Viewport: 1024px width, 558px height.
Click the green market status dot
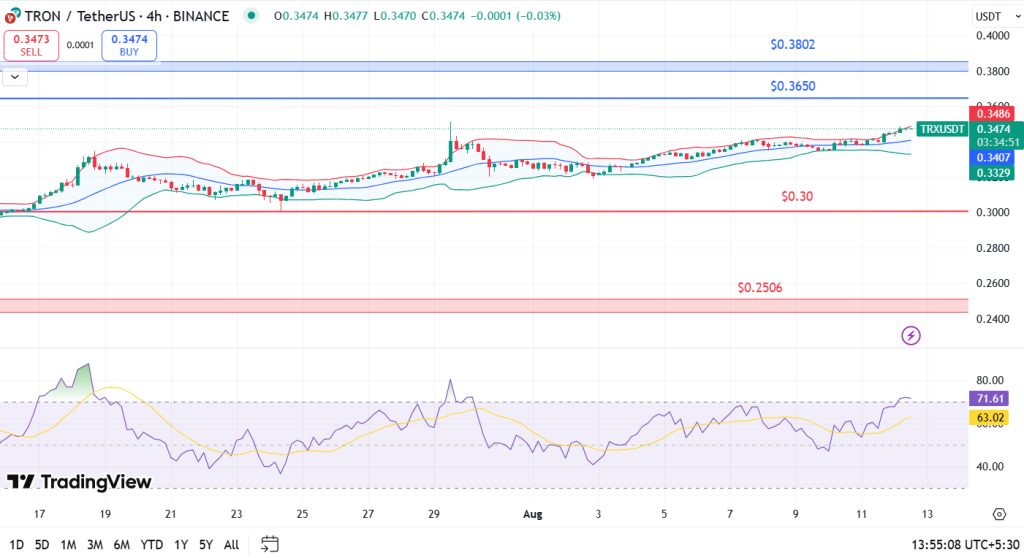coord(251,16)
